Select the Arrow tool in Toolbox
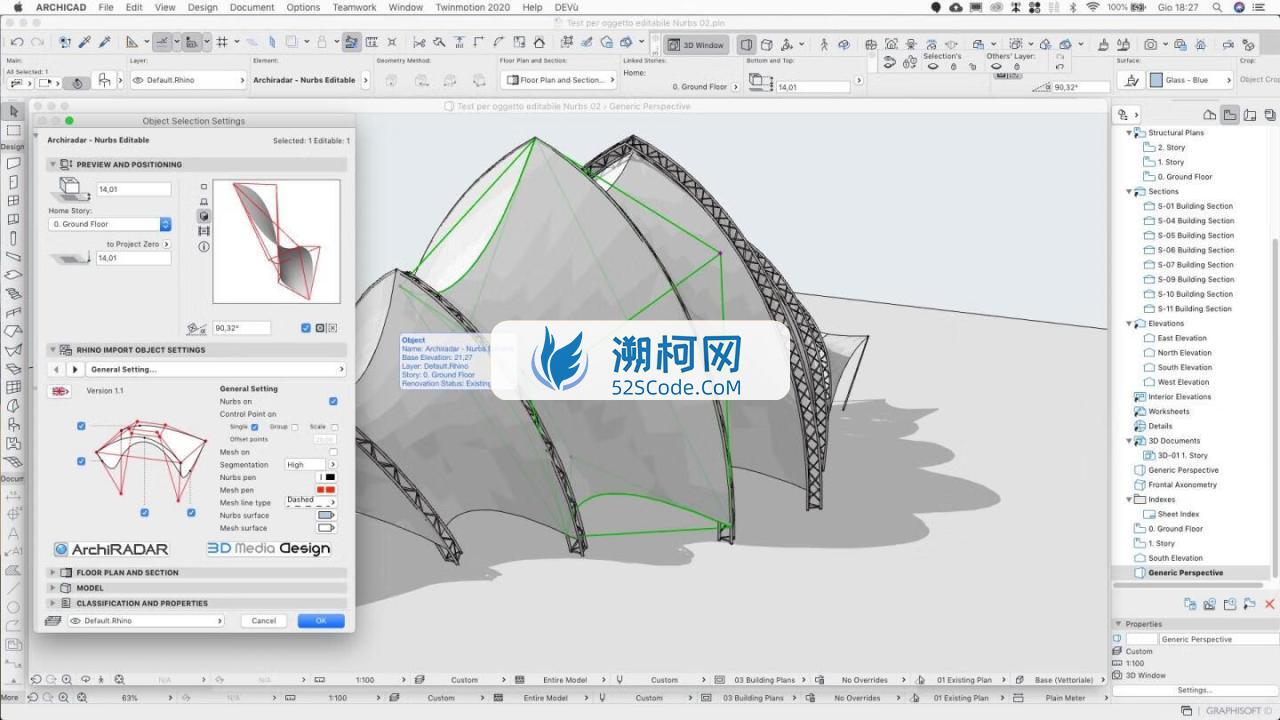This screenshot has width=1280, height=720. point(14,111)
